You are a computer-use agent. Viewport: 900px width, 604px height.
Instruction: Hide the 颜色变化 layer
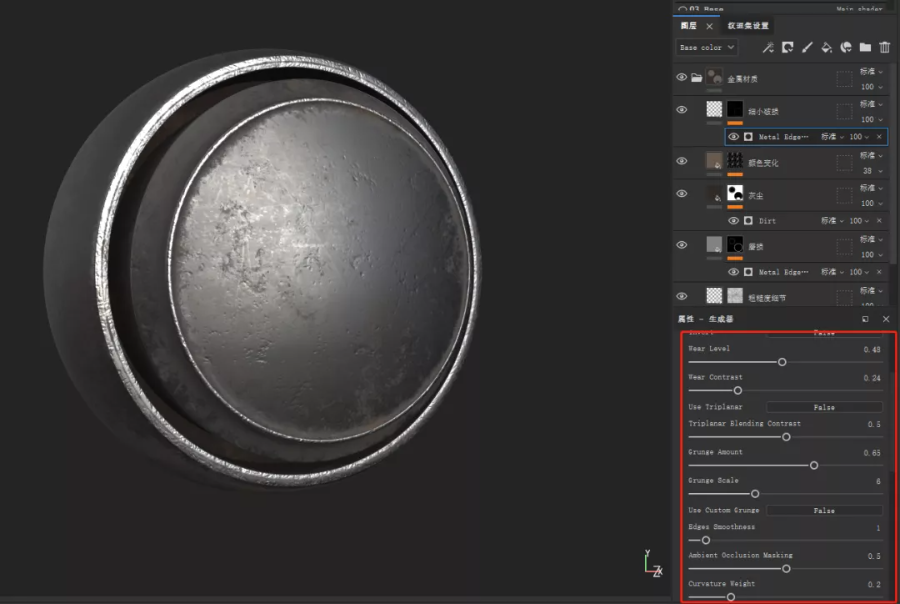point(681,161)
